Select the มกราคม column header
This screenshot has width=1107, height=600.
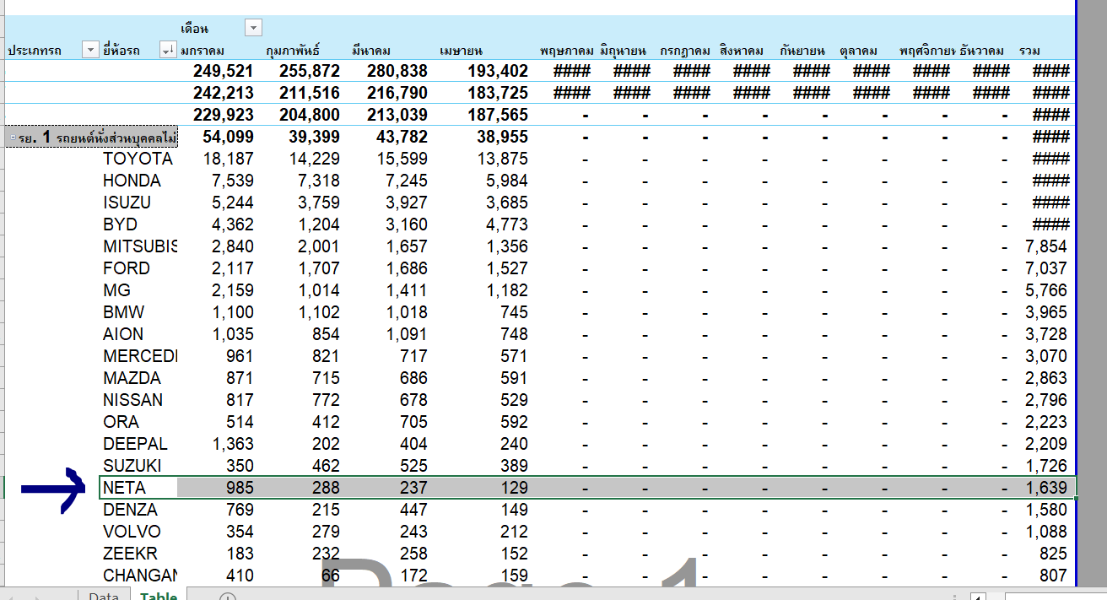point(203,51)
